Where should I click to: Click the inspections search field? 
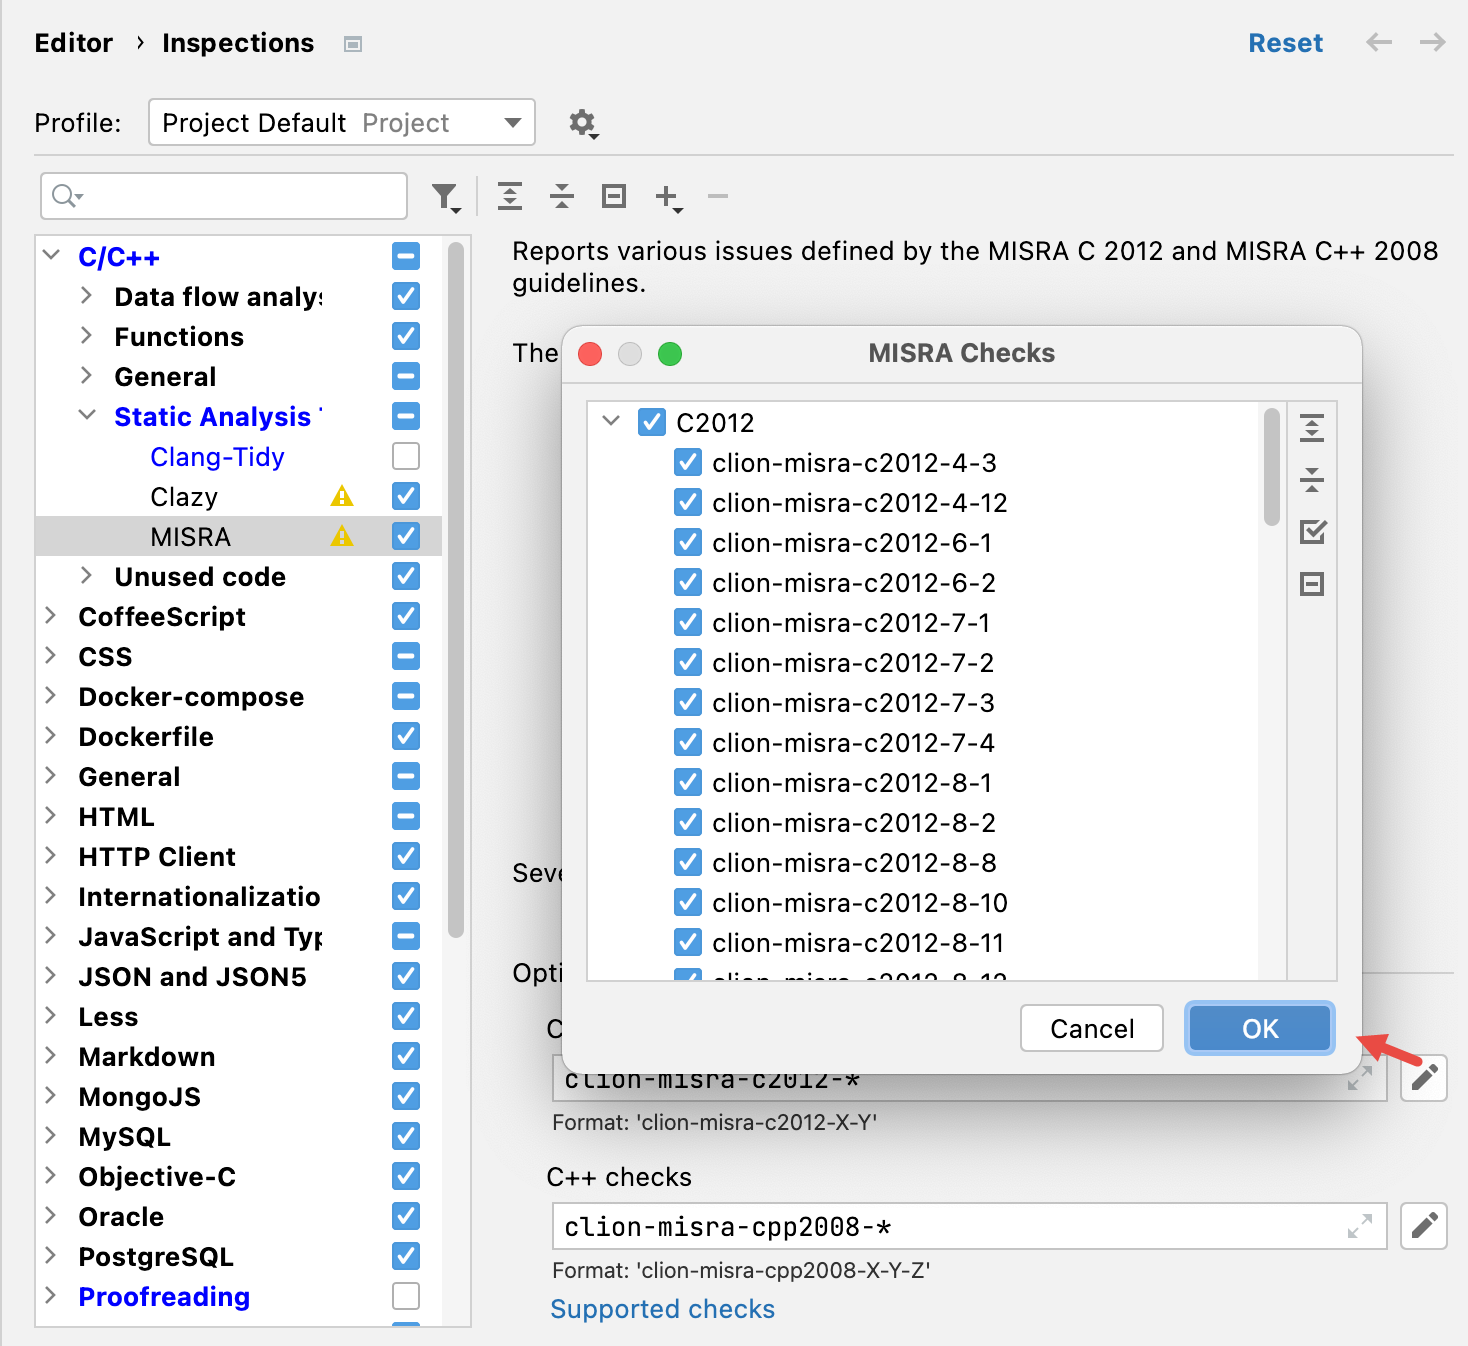(x=224, y=195)
